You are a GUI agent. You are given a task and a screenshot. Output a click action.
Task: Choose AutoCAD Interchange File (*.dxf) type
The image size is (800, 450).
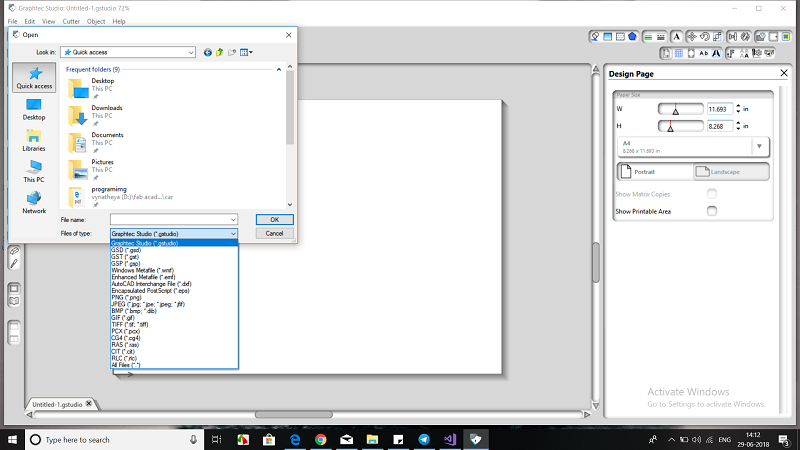click(x=152, y=284)
